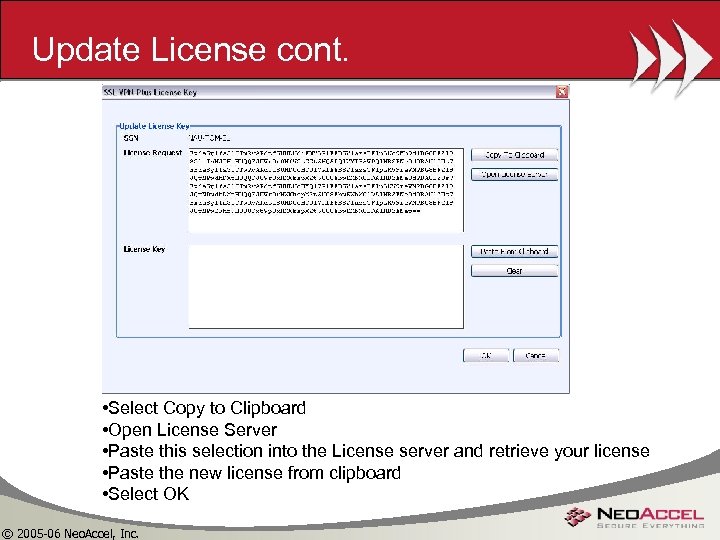Click the Update License Key group title
The height and width of the screenshot is (540, 720).
pyautogui.click(x=154, y=126)
